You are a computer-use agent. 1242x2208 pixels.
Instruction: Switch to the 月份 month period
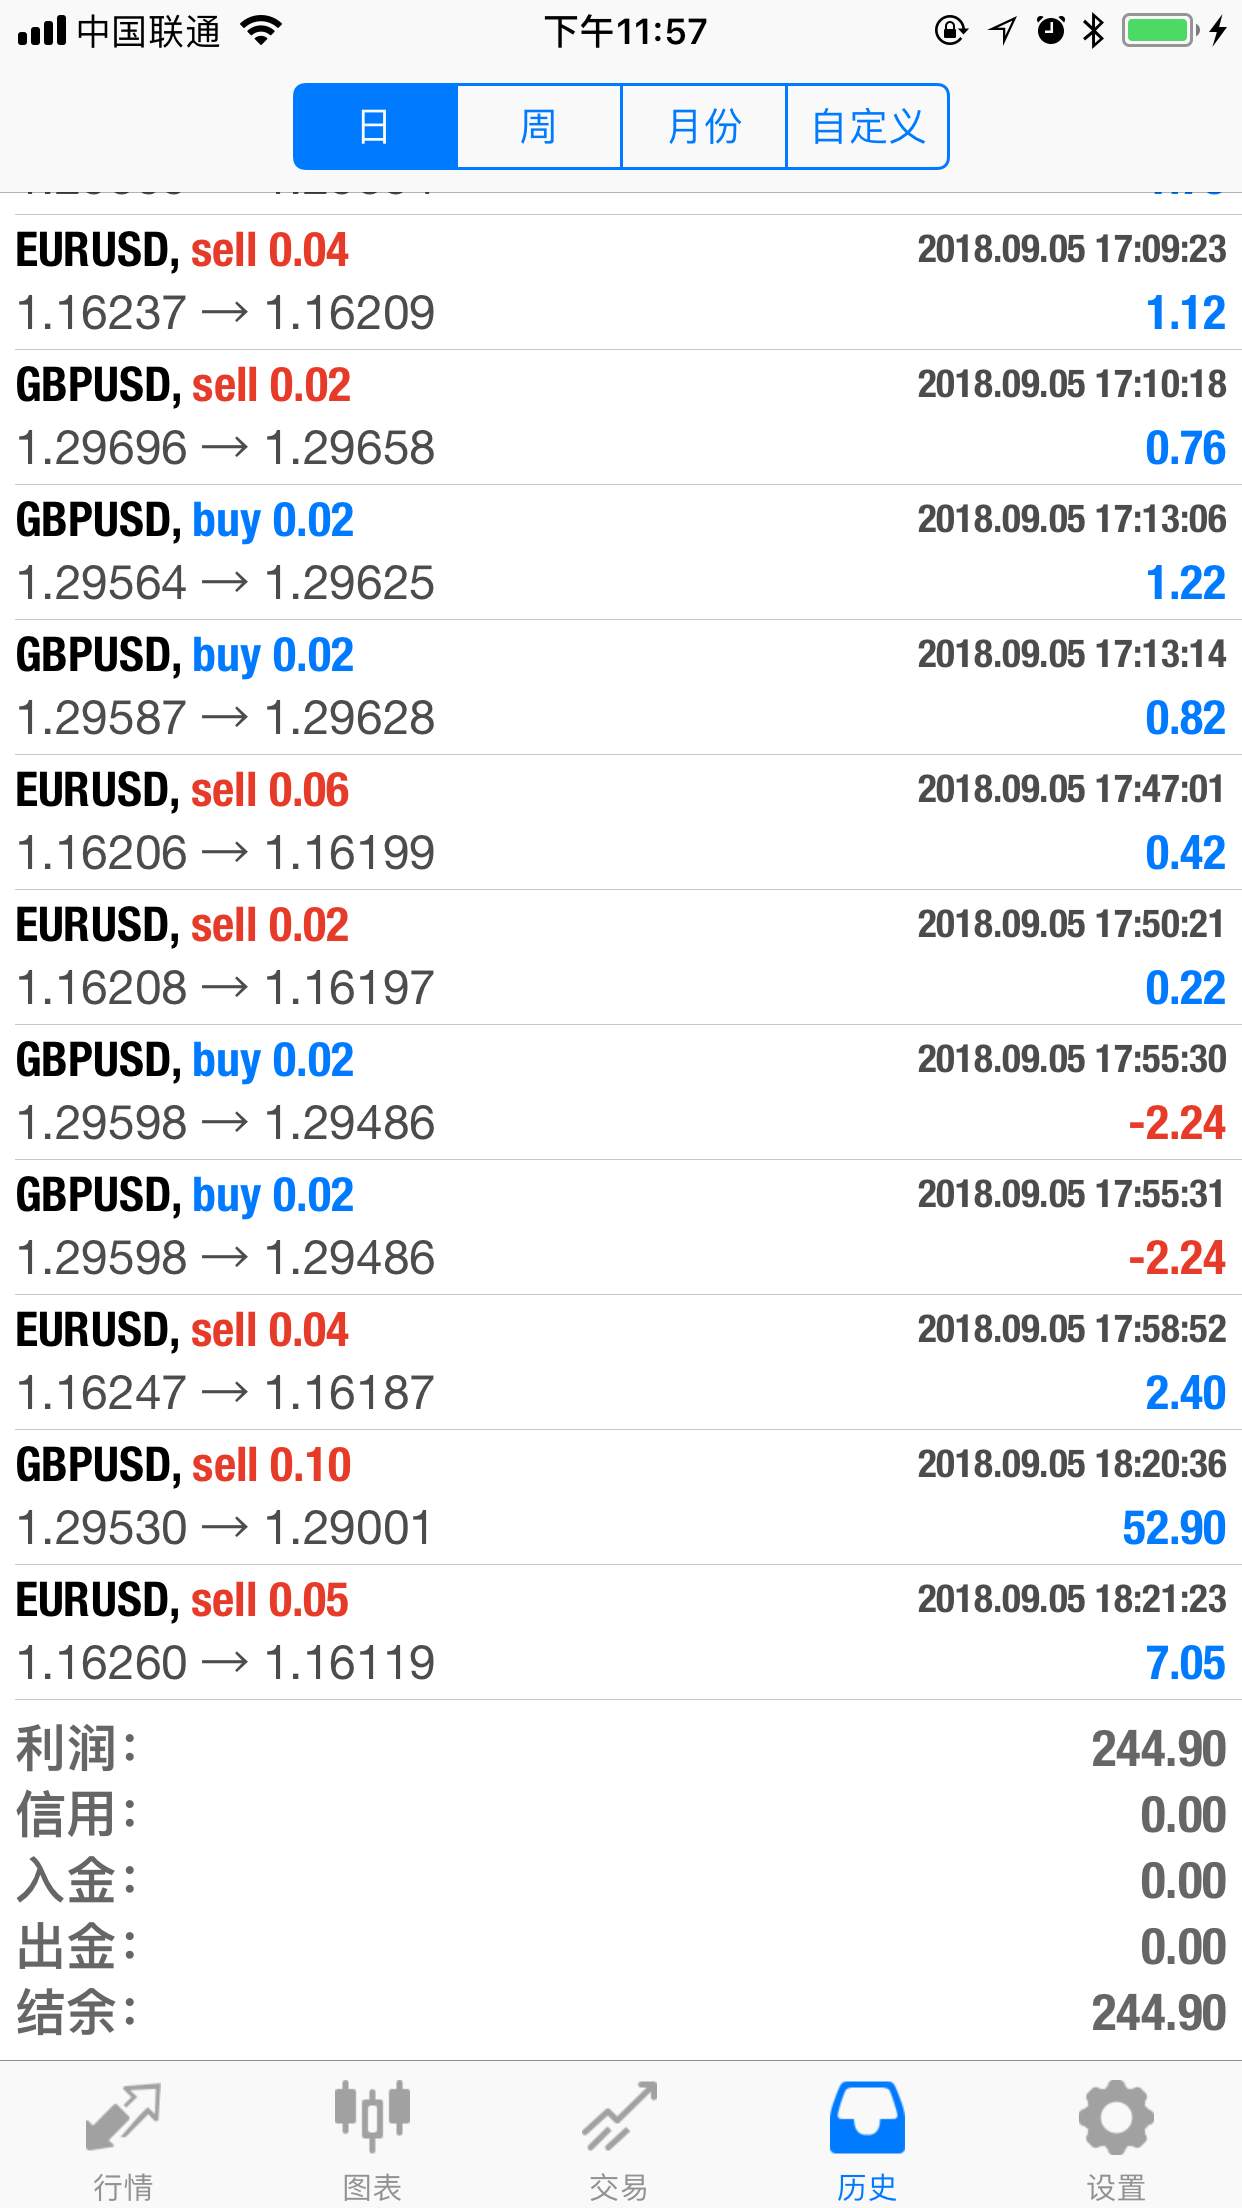[704, 127]
